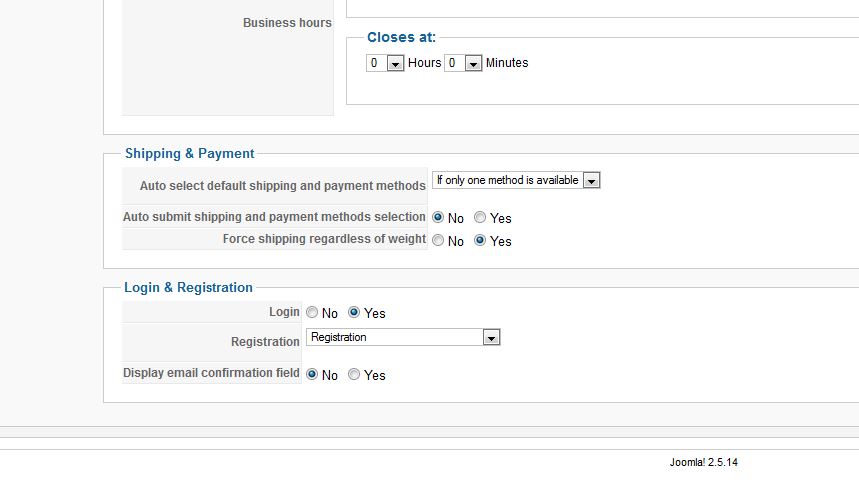Viewport: 859px width, 482px height.
Task: Click the Force shipping regardless of weight label
Action: click(x=324, y=239)
